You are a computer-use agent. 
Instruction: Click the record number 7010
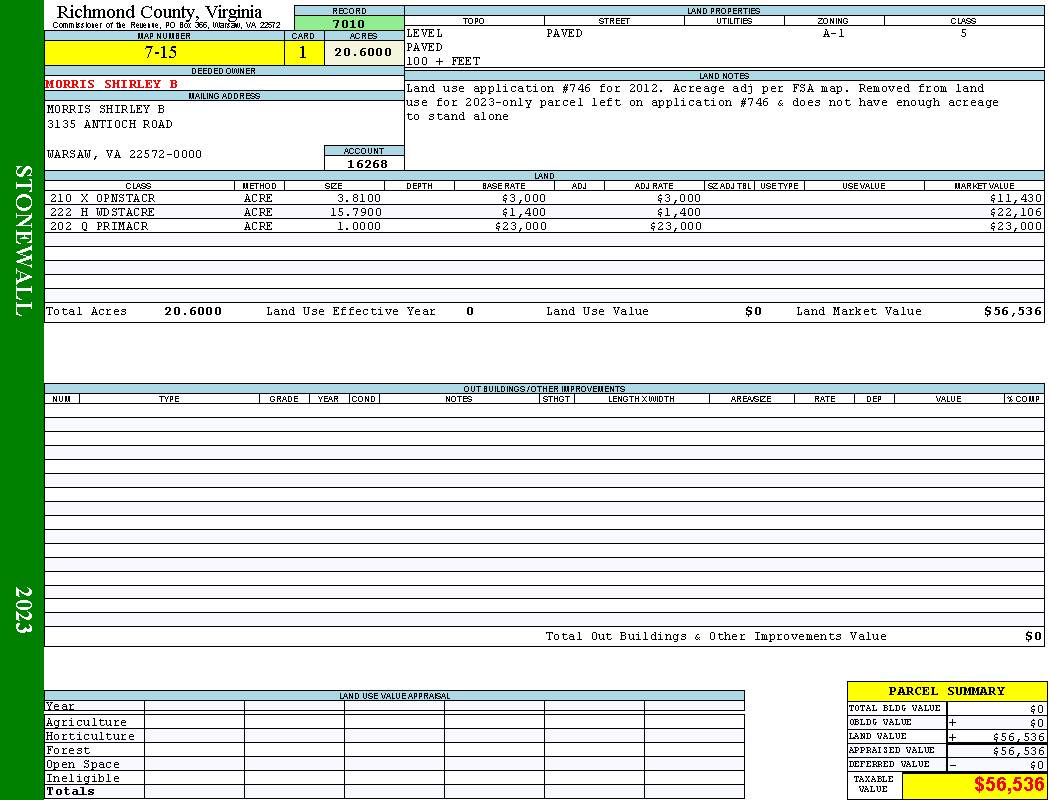click(349, 23)
